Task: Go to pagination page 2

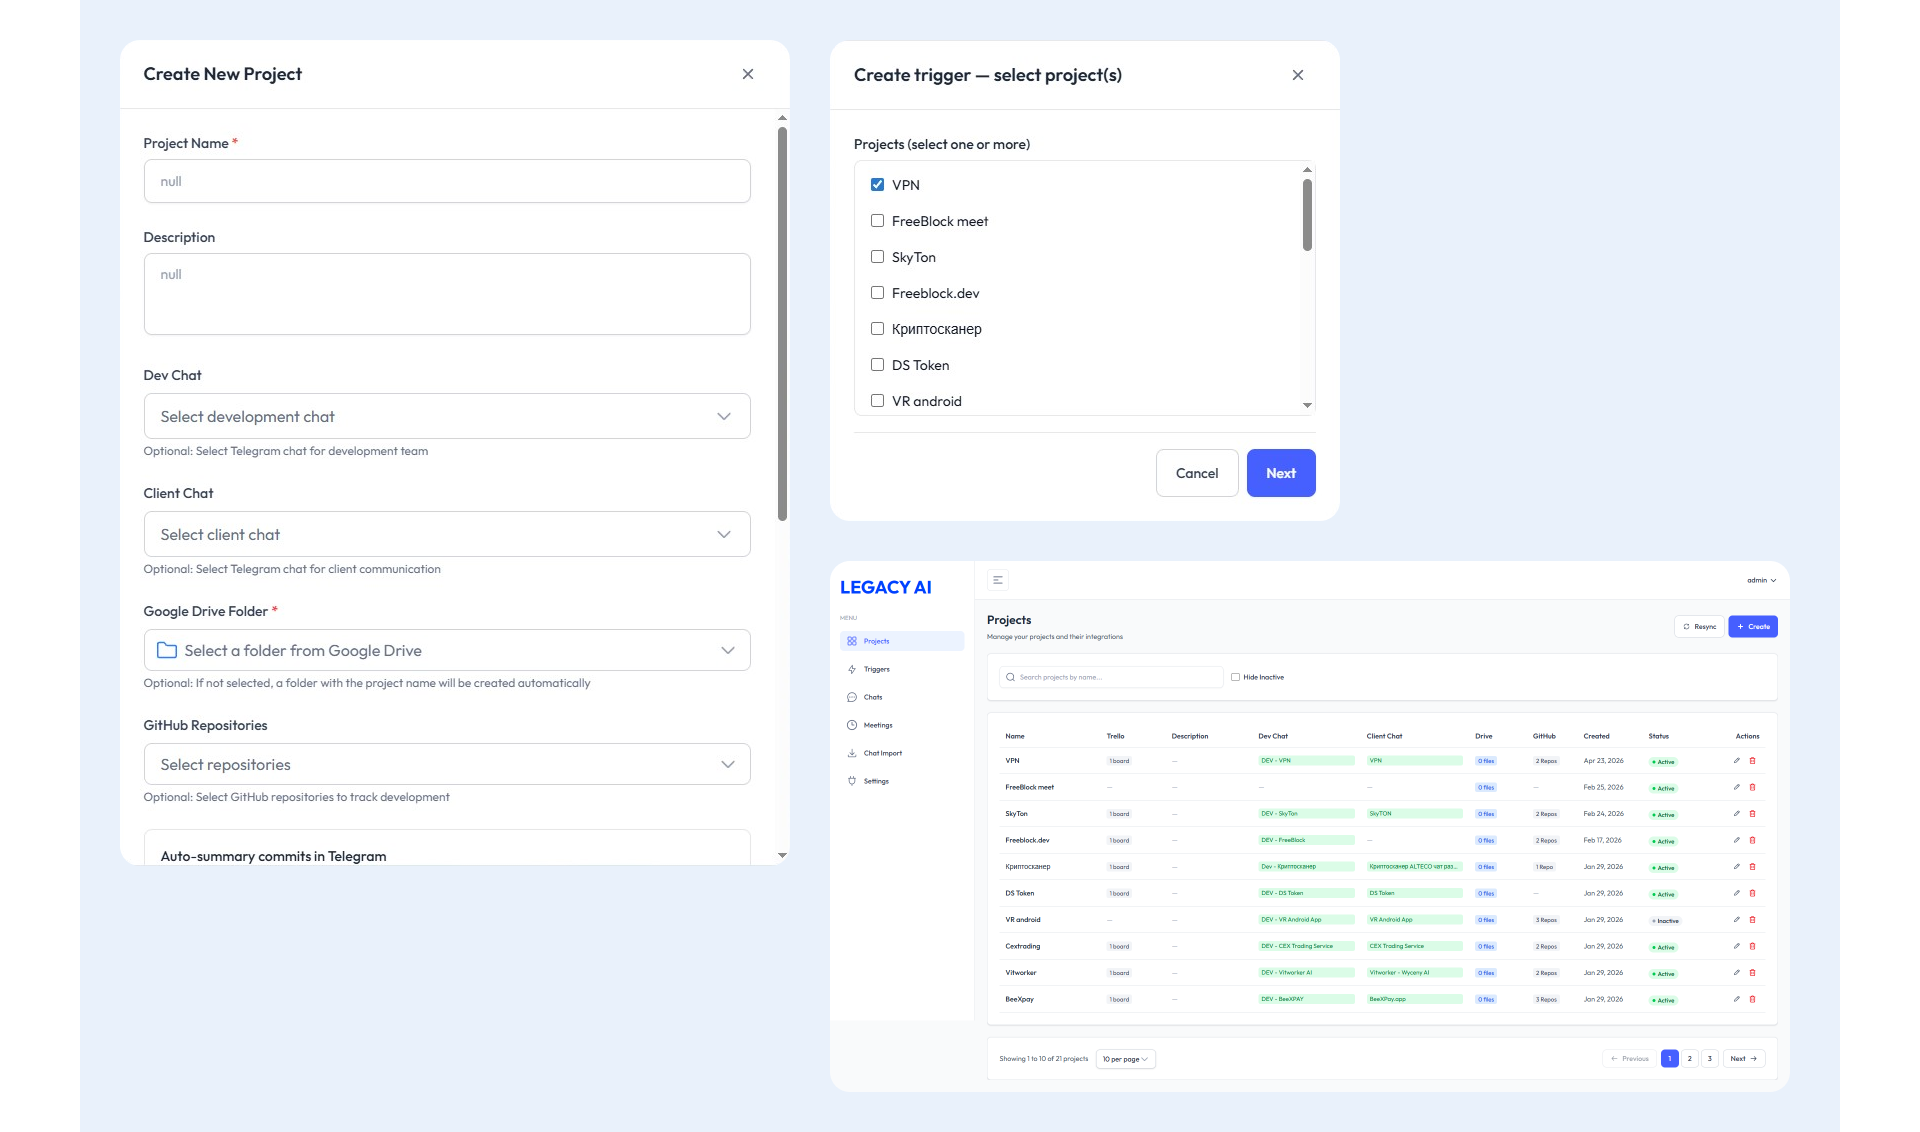Action: click(x=1690, y=1058)
